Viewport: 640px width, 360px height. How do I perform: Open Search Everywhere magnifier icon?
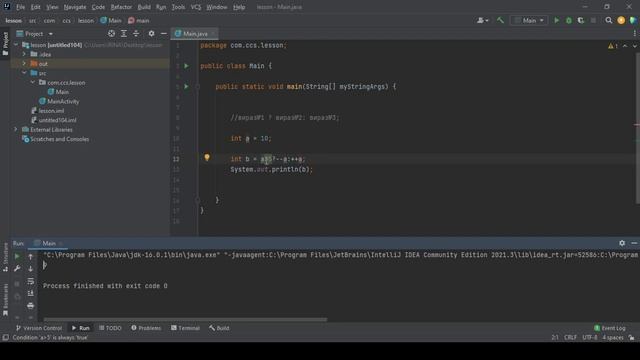[x=609, y=20]
